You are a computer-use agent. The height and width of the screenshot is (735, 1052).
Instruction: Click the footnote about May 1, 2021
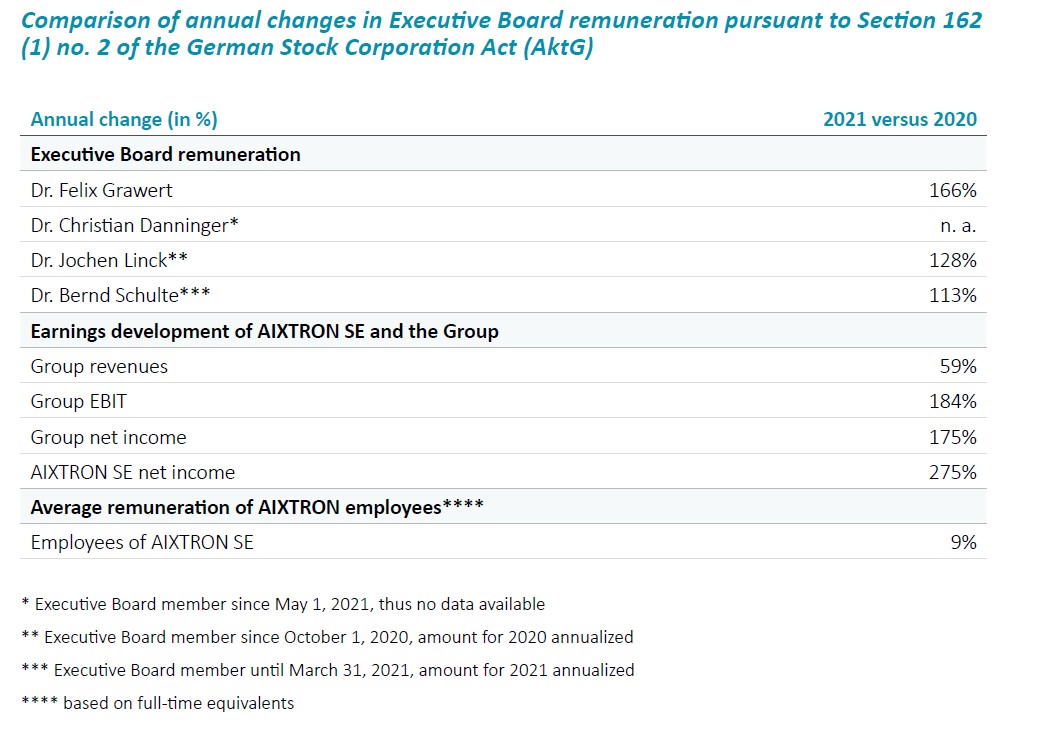283,604
